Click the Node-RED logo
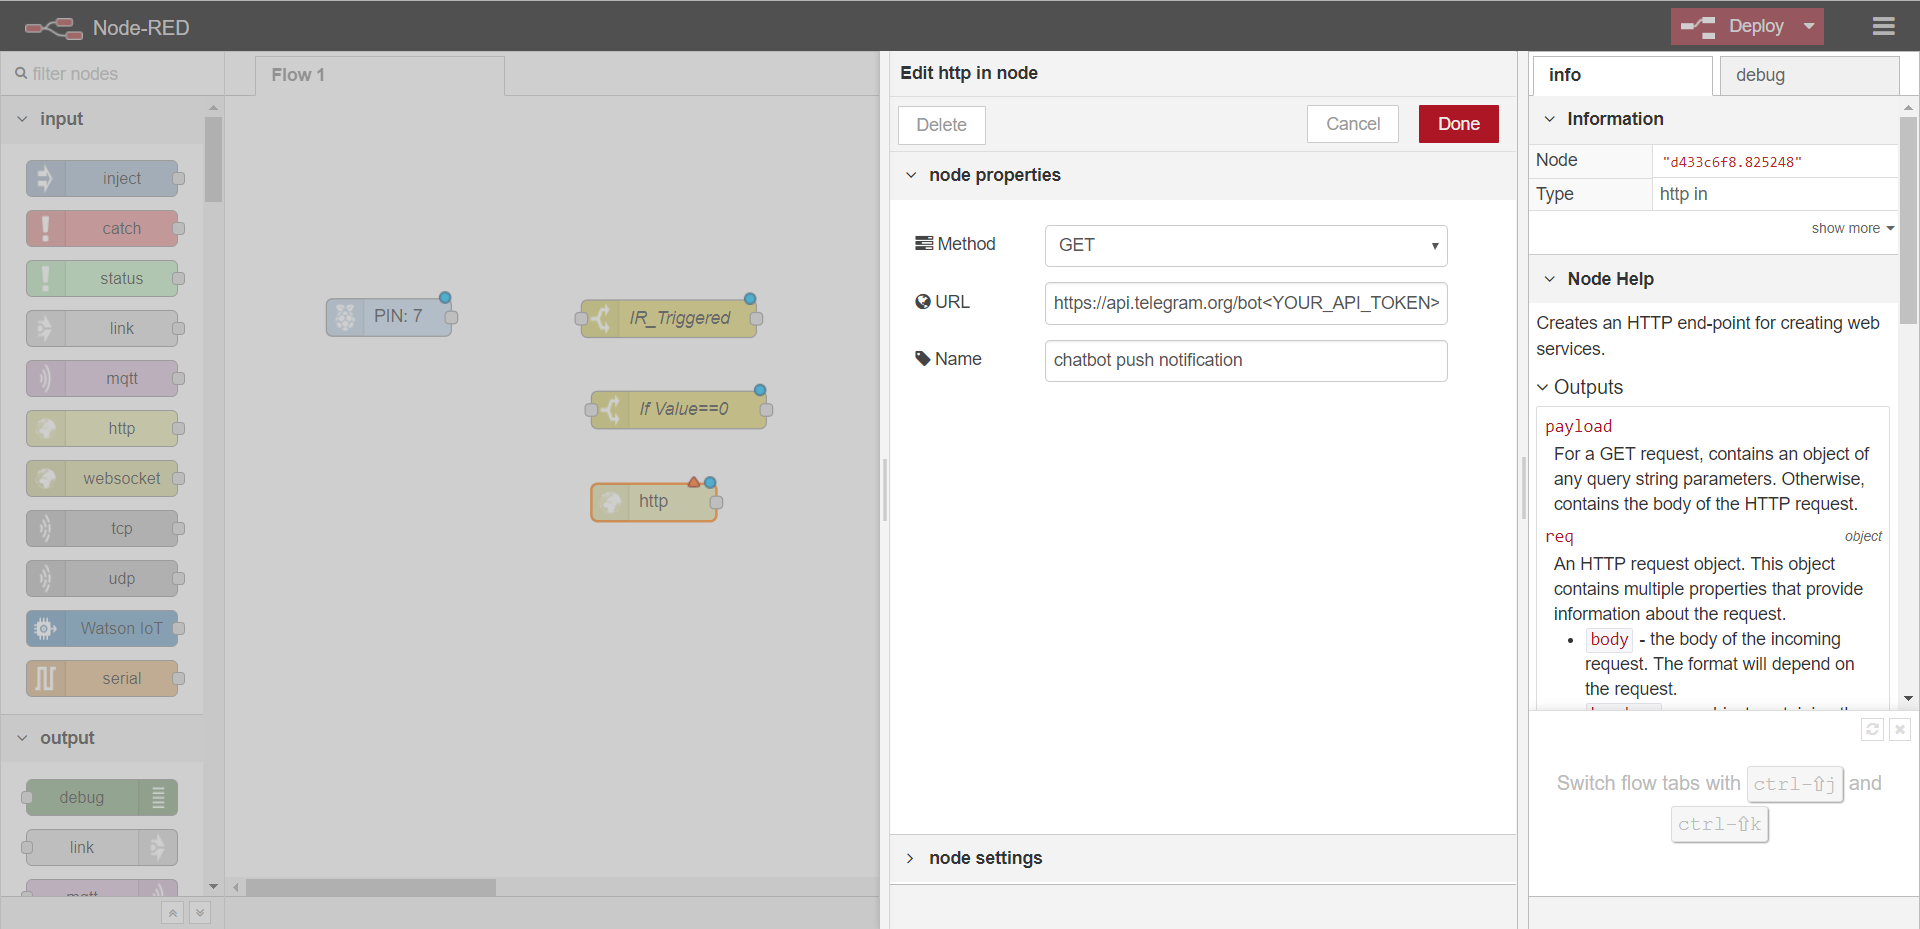 pyautogui.click(x=54, y=28)
